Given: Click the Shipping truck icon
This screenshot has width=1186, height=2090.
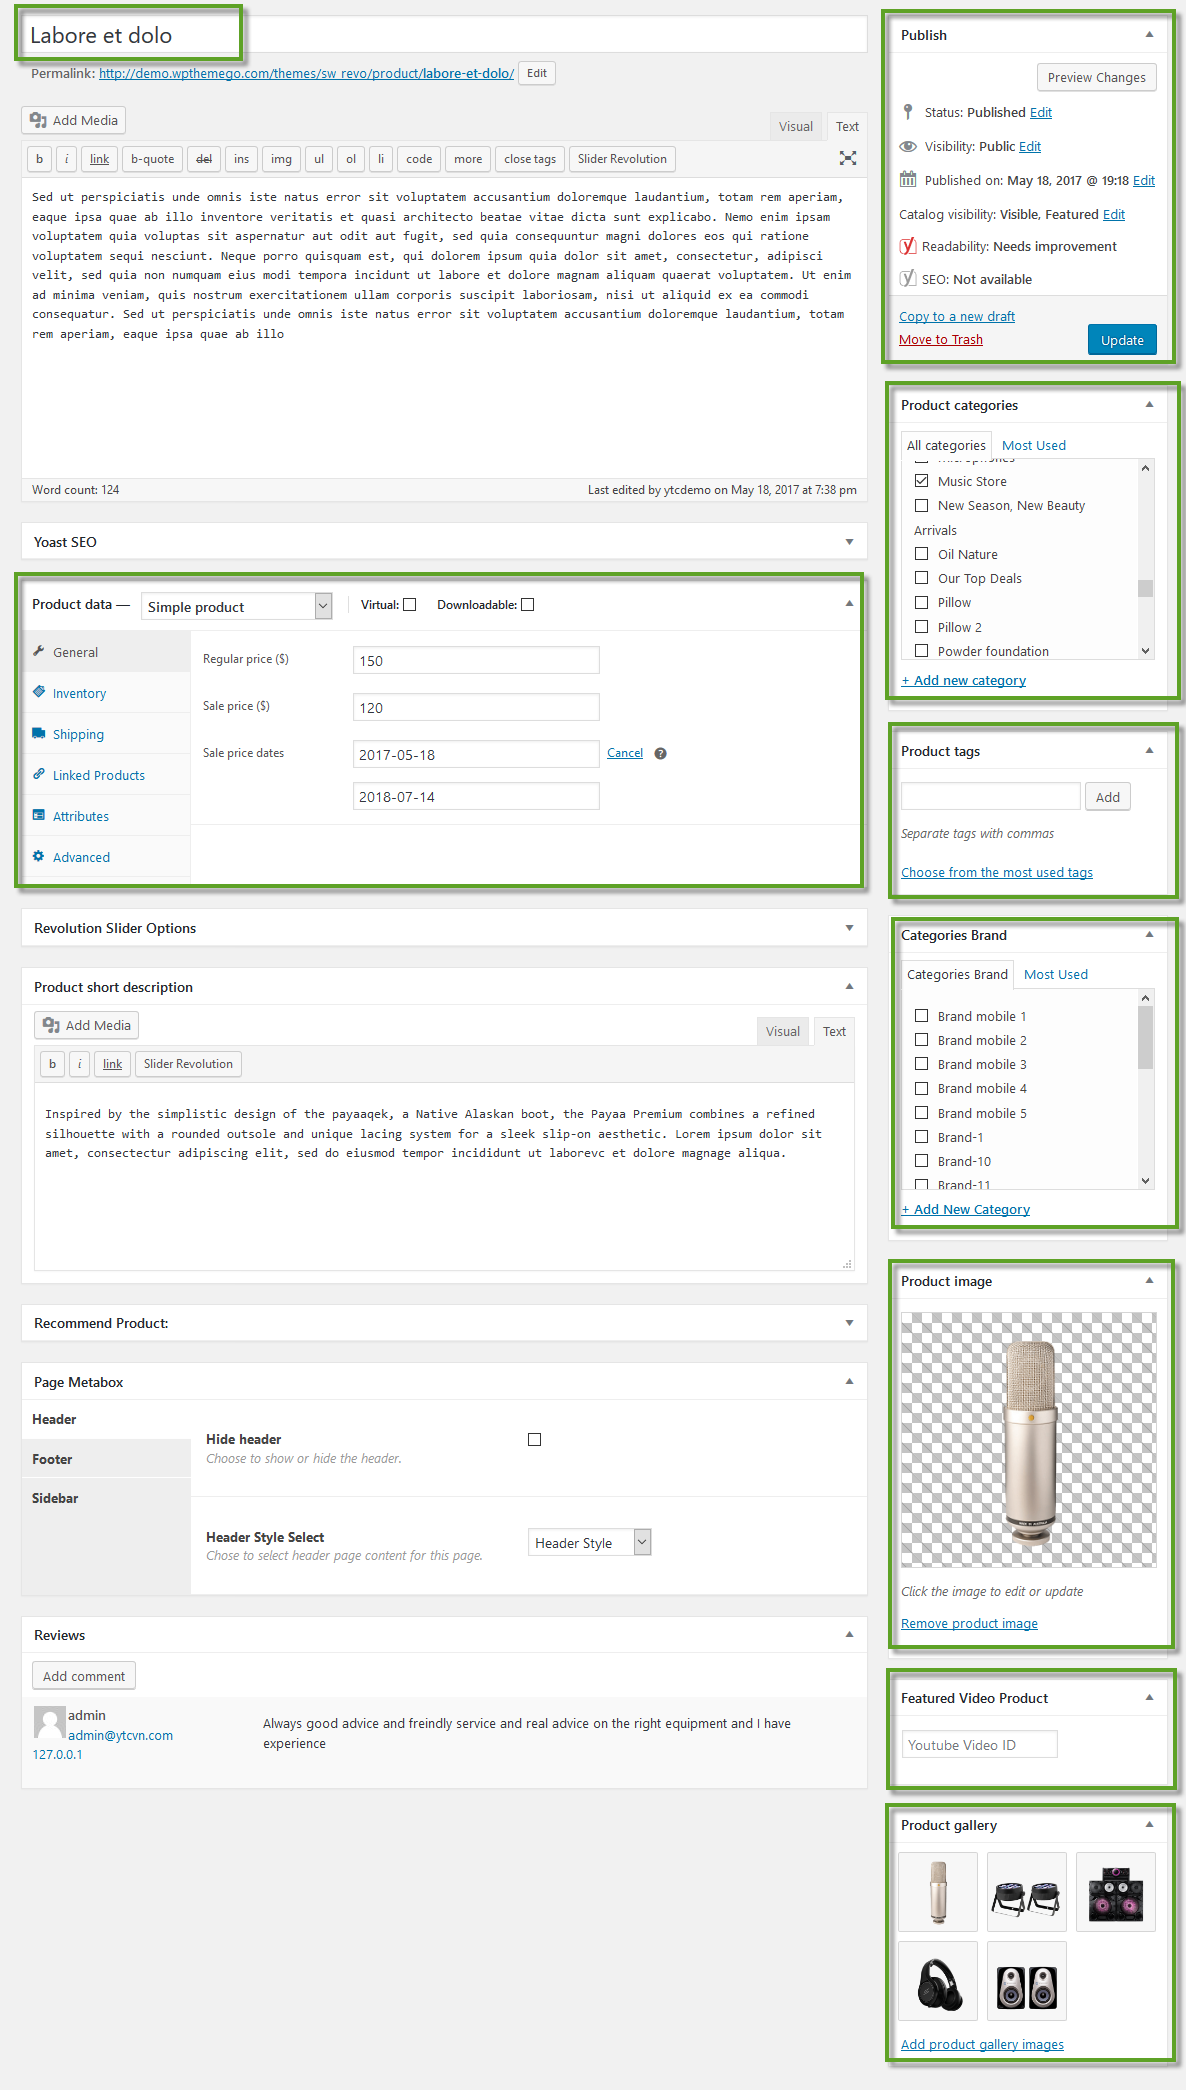Looking at the screenshot, I should pos(39,733).
